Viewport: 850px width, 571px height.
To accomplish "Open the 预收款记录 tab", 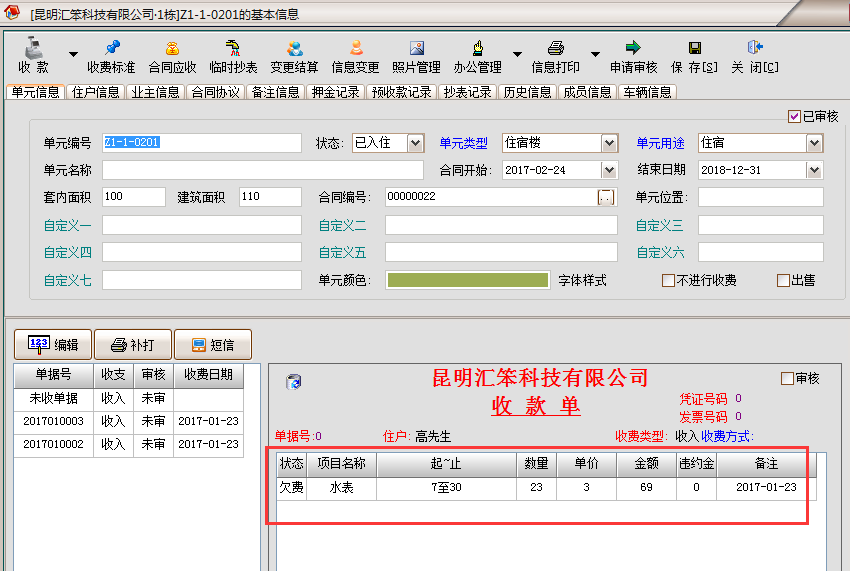I will (x=402, y=92).
